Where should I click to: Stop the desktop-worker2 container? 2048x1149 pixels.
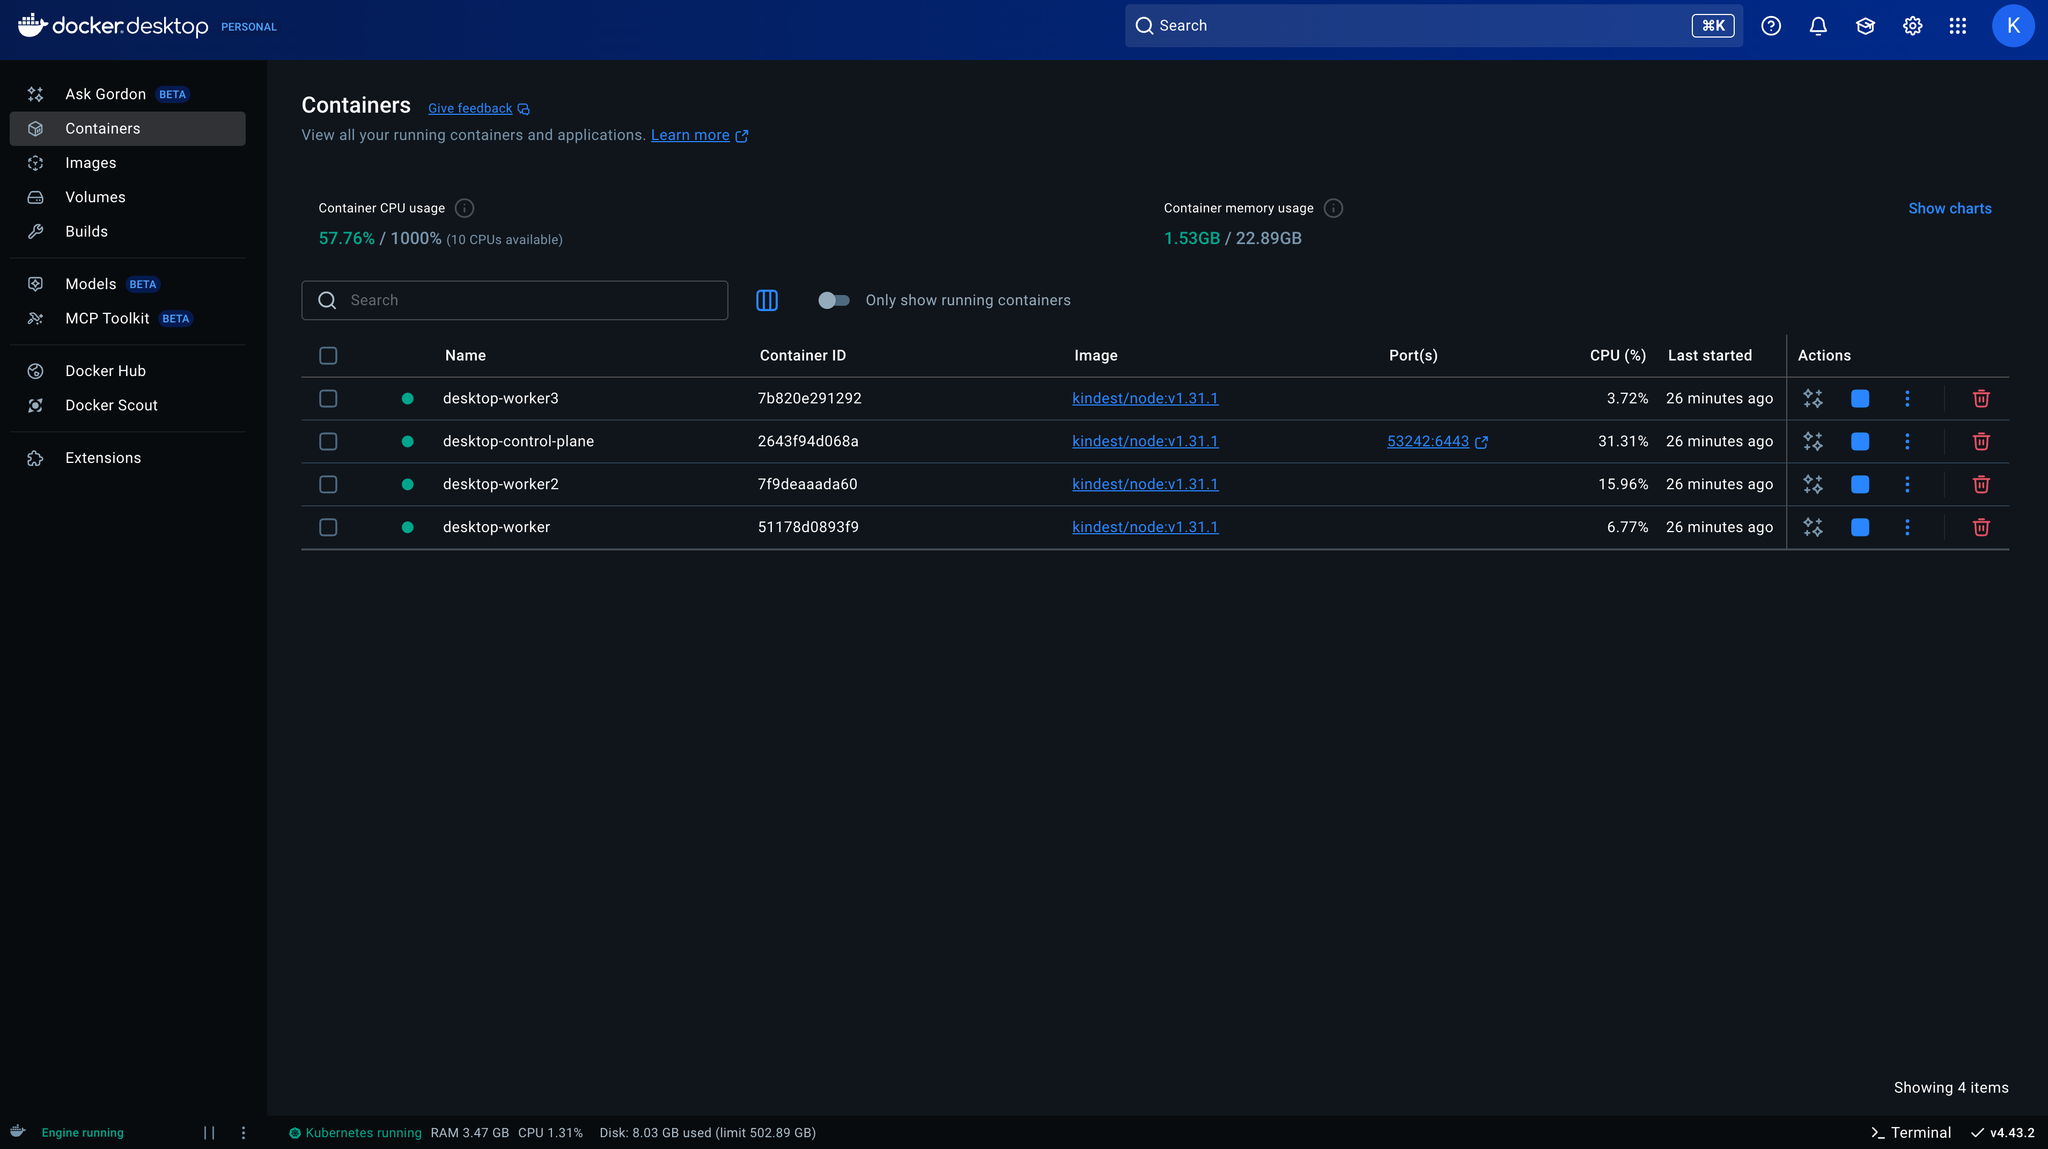(1860, 484)
